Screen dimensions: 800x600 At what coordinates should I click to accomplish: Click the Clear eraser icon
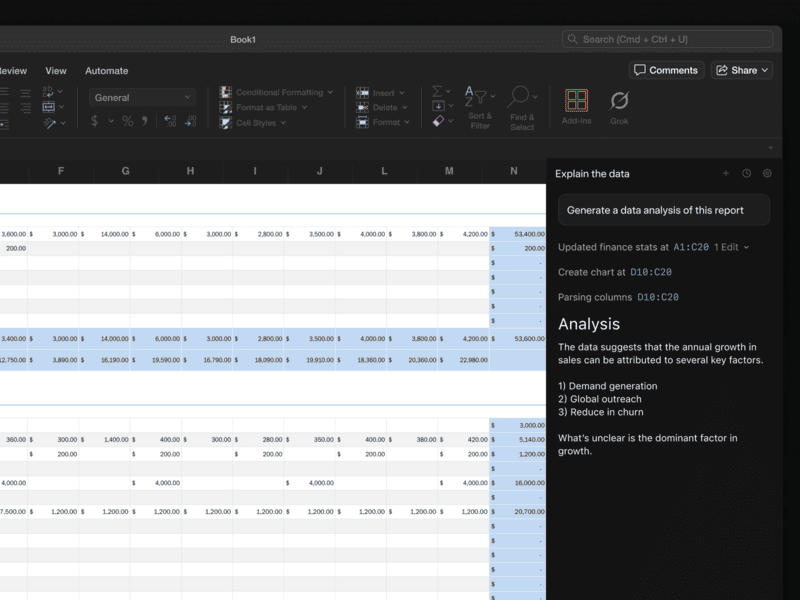click(438, 121)
